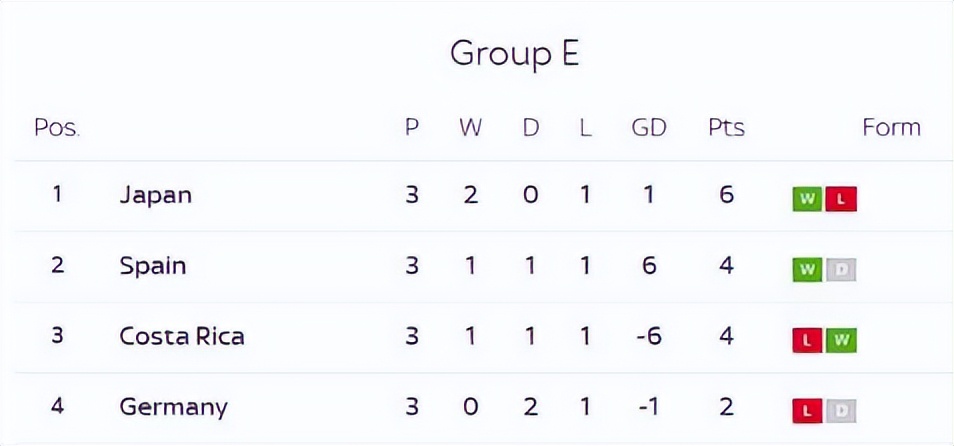Select the Costa Rica team name

coord(181,336)
